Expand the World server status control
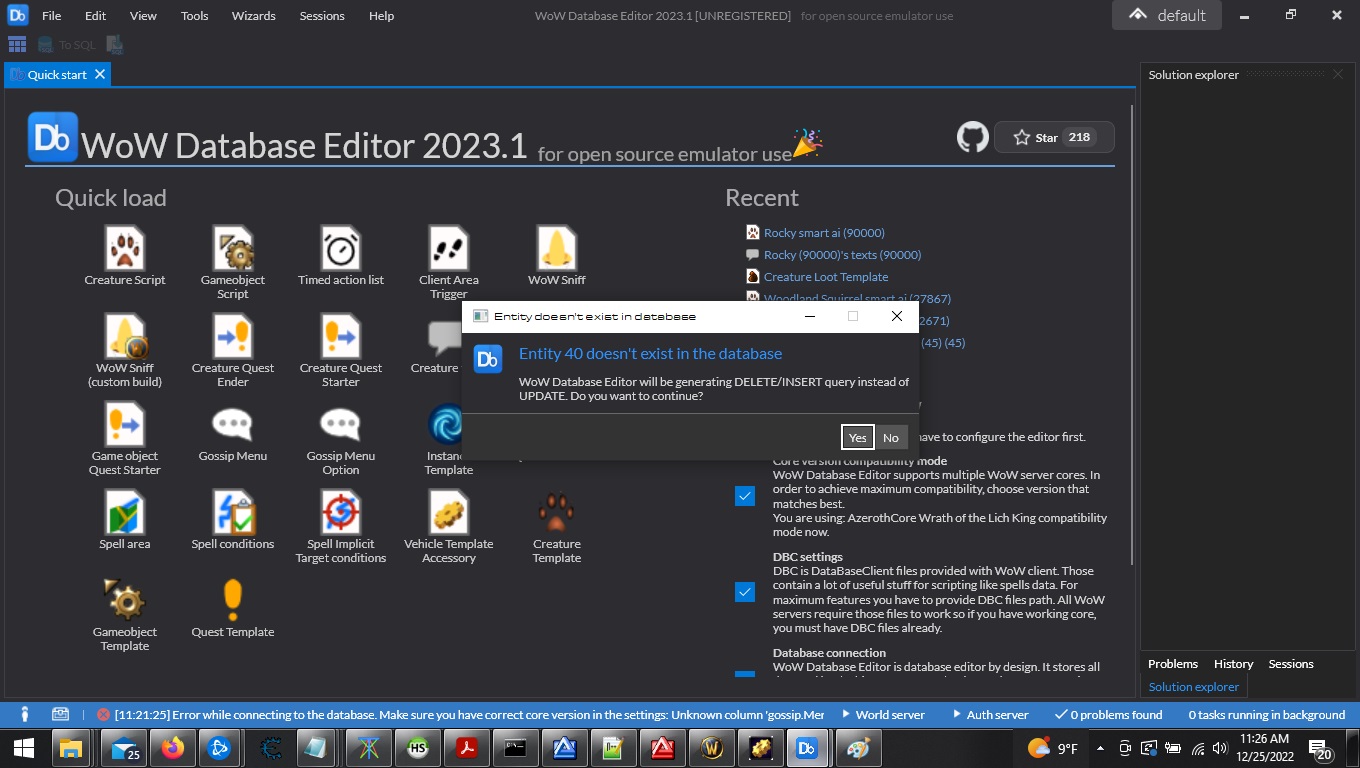 click(883, 714)
